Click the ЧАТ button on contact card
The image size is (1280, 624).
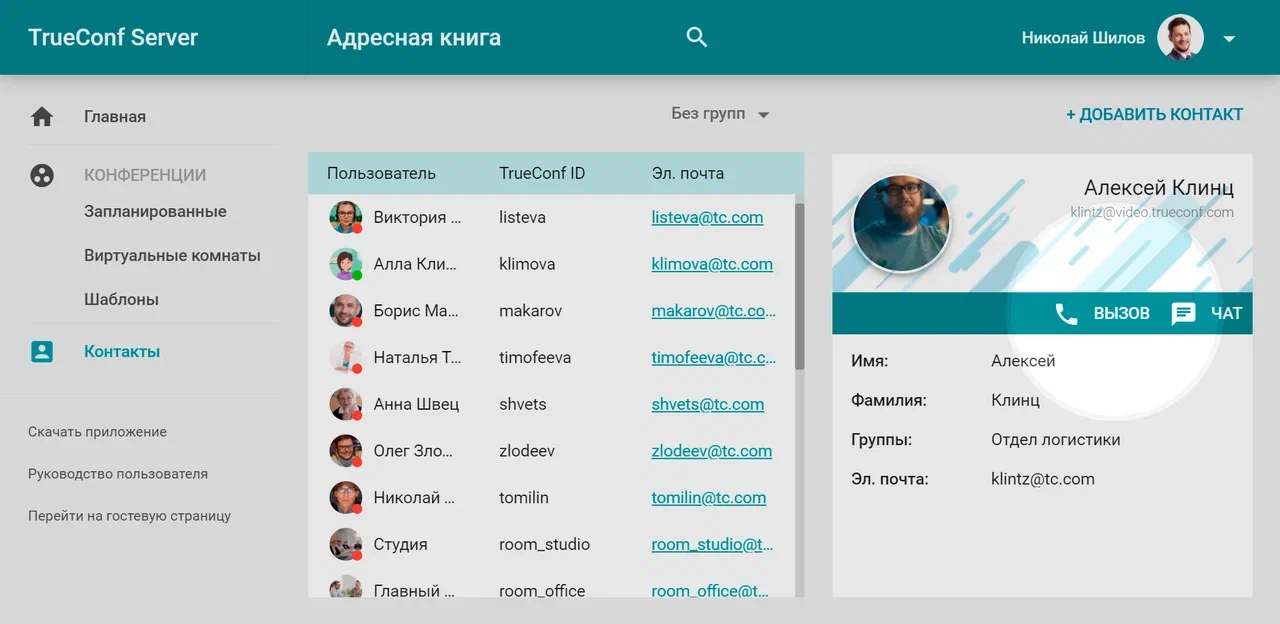coord(1207,314)
